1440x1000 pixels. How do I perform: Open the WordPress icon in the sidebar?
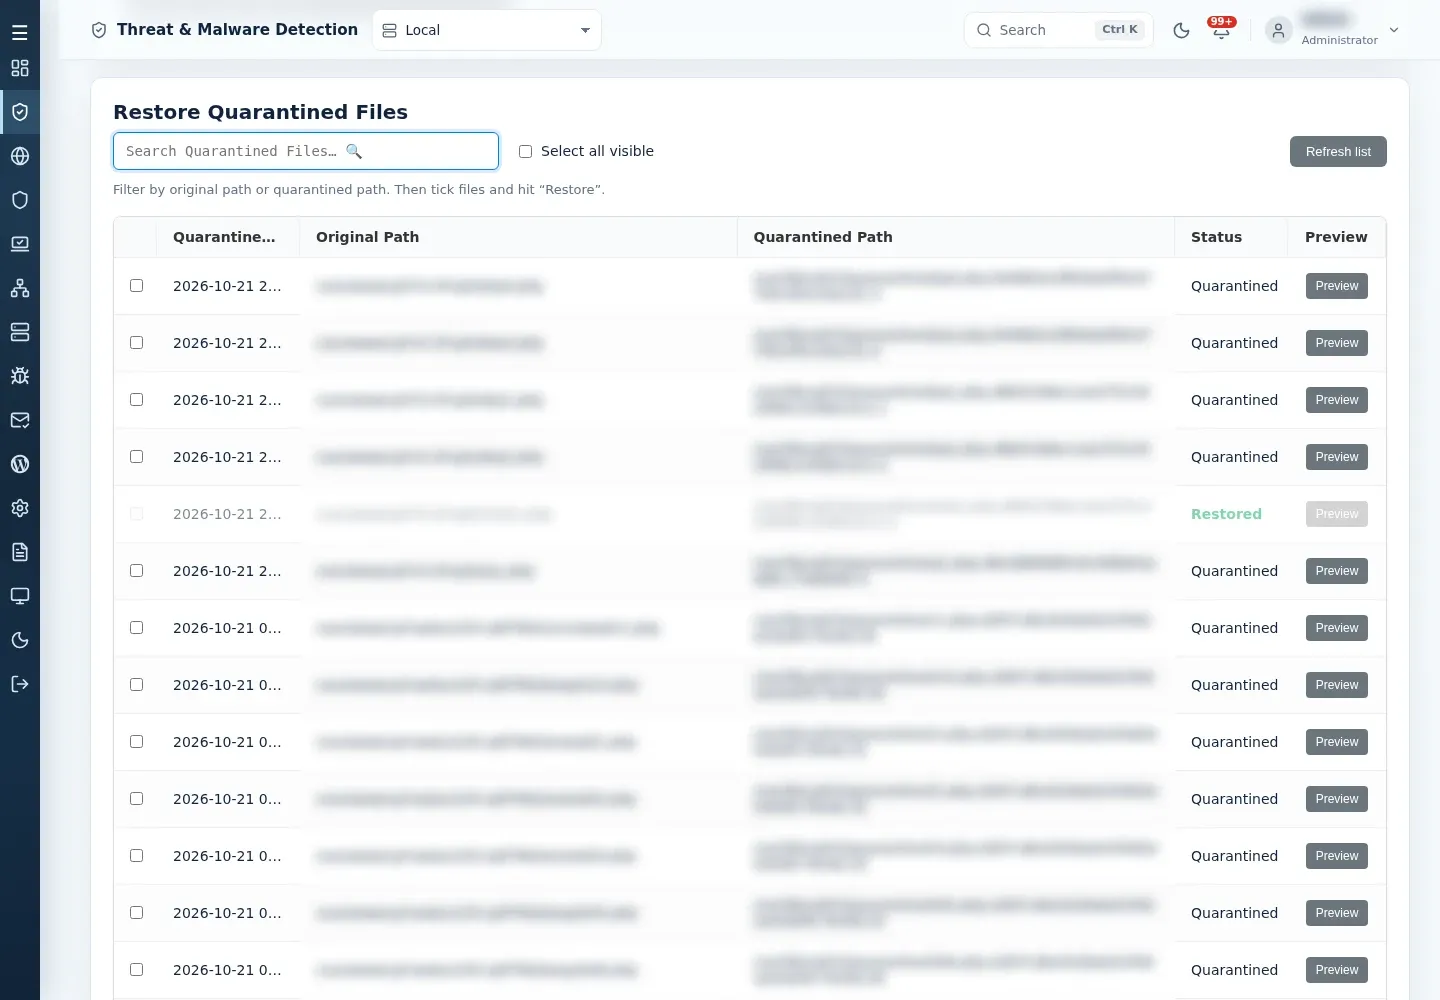20,464
